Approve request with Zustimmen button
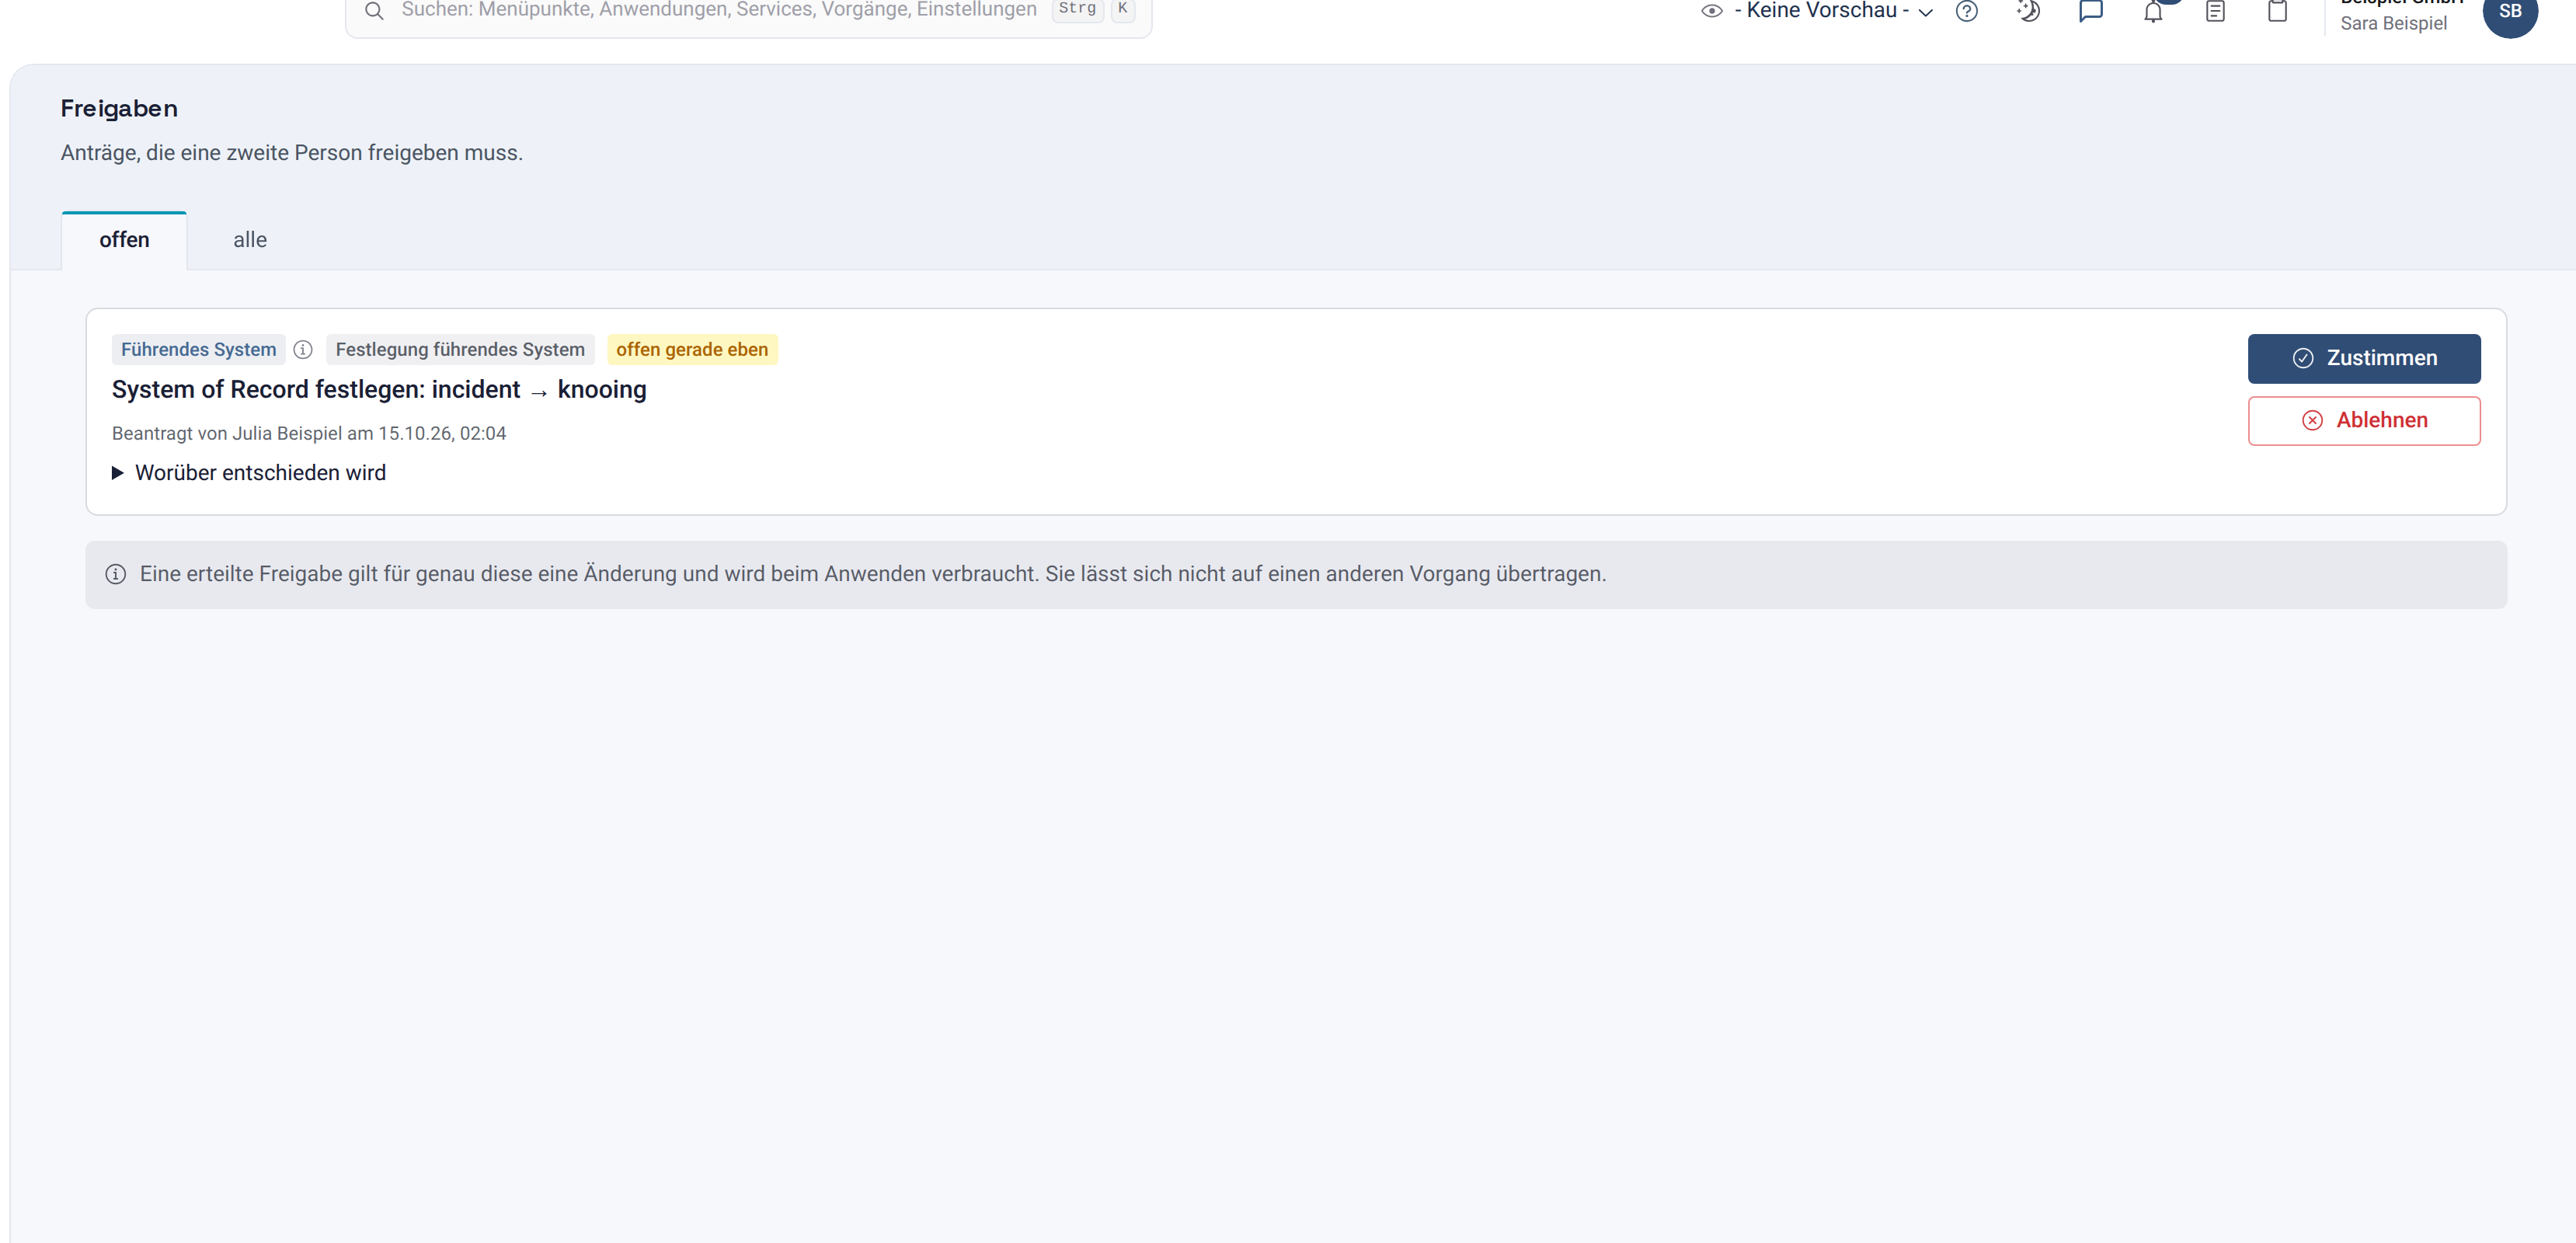The image size is (2576, 1243). (2364, 358)
